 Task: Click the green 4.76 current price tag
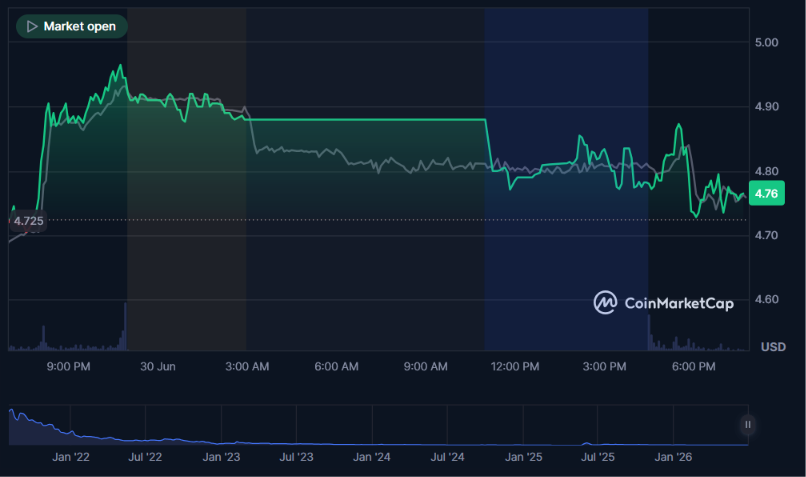click(766, 194)
